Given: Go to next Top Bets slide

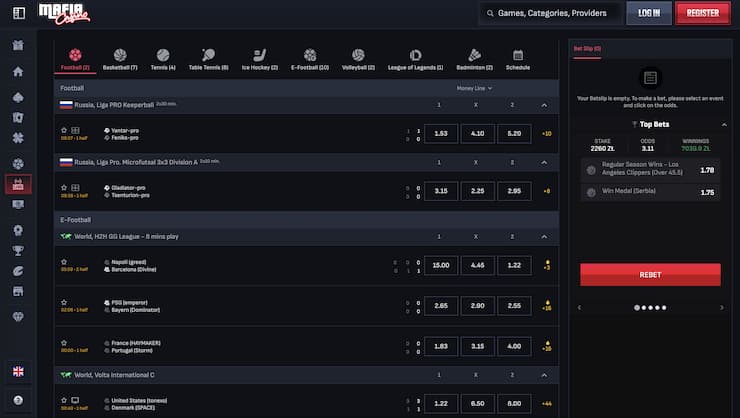Looking at the screenshot, I should (x=722, y=308).
